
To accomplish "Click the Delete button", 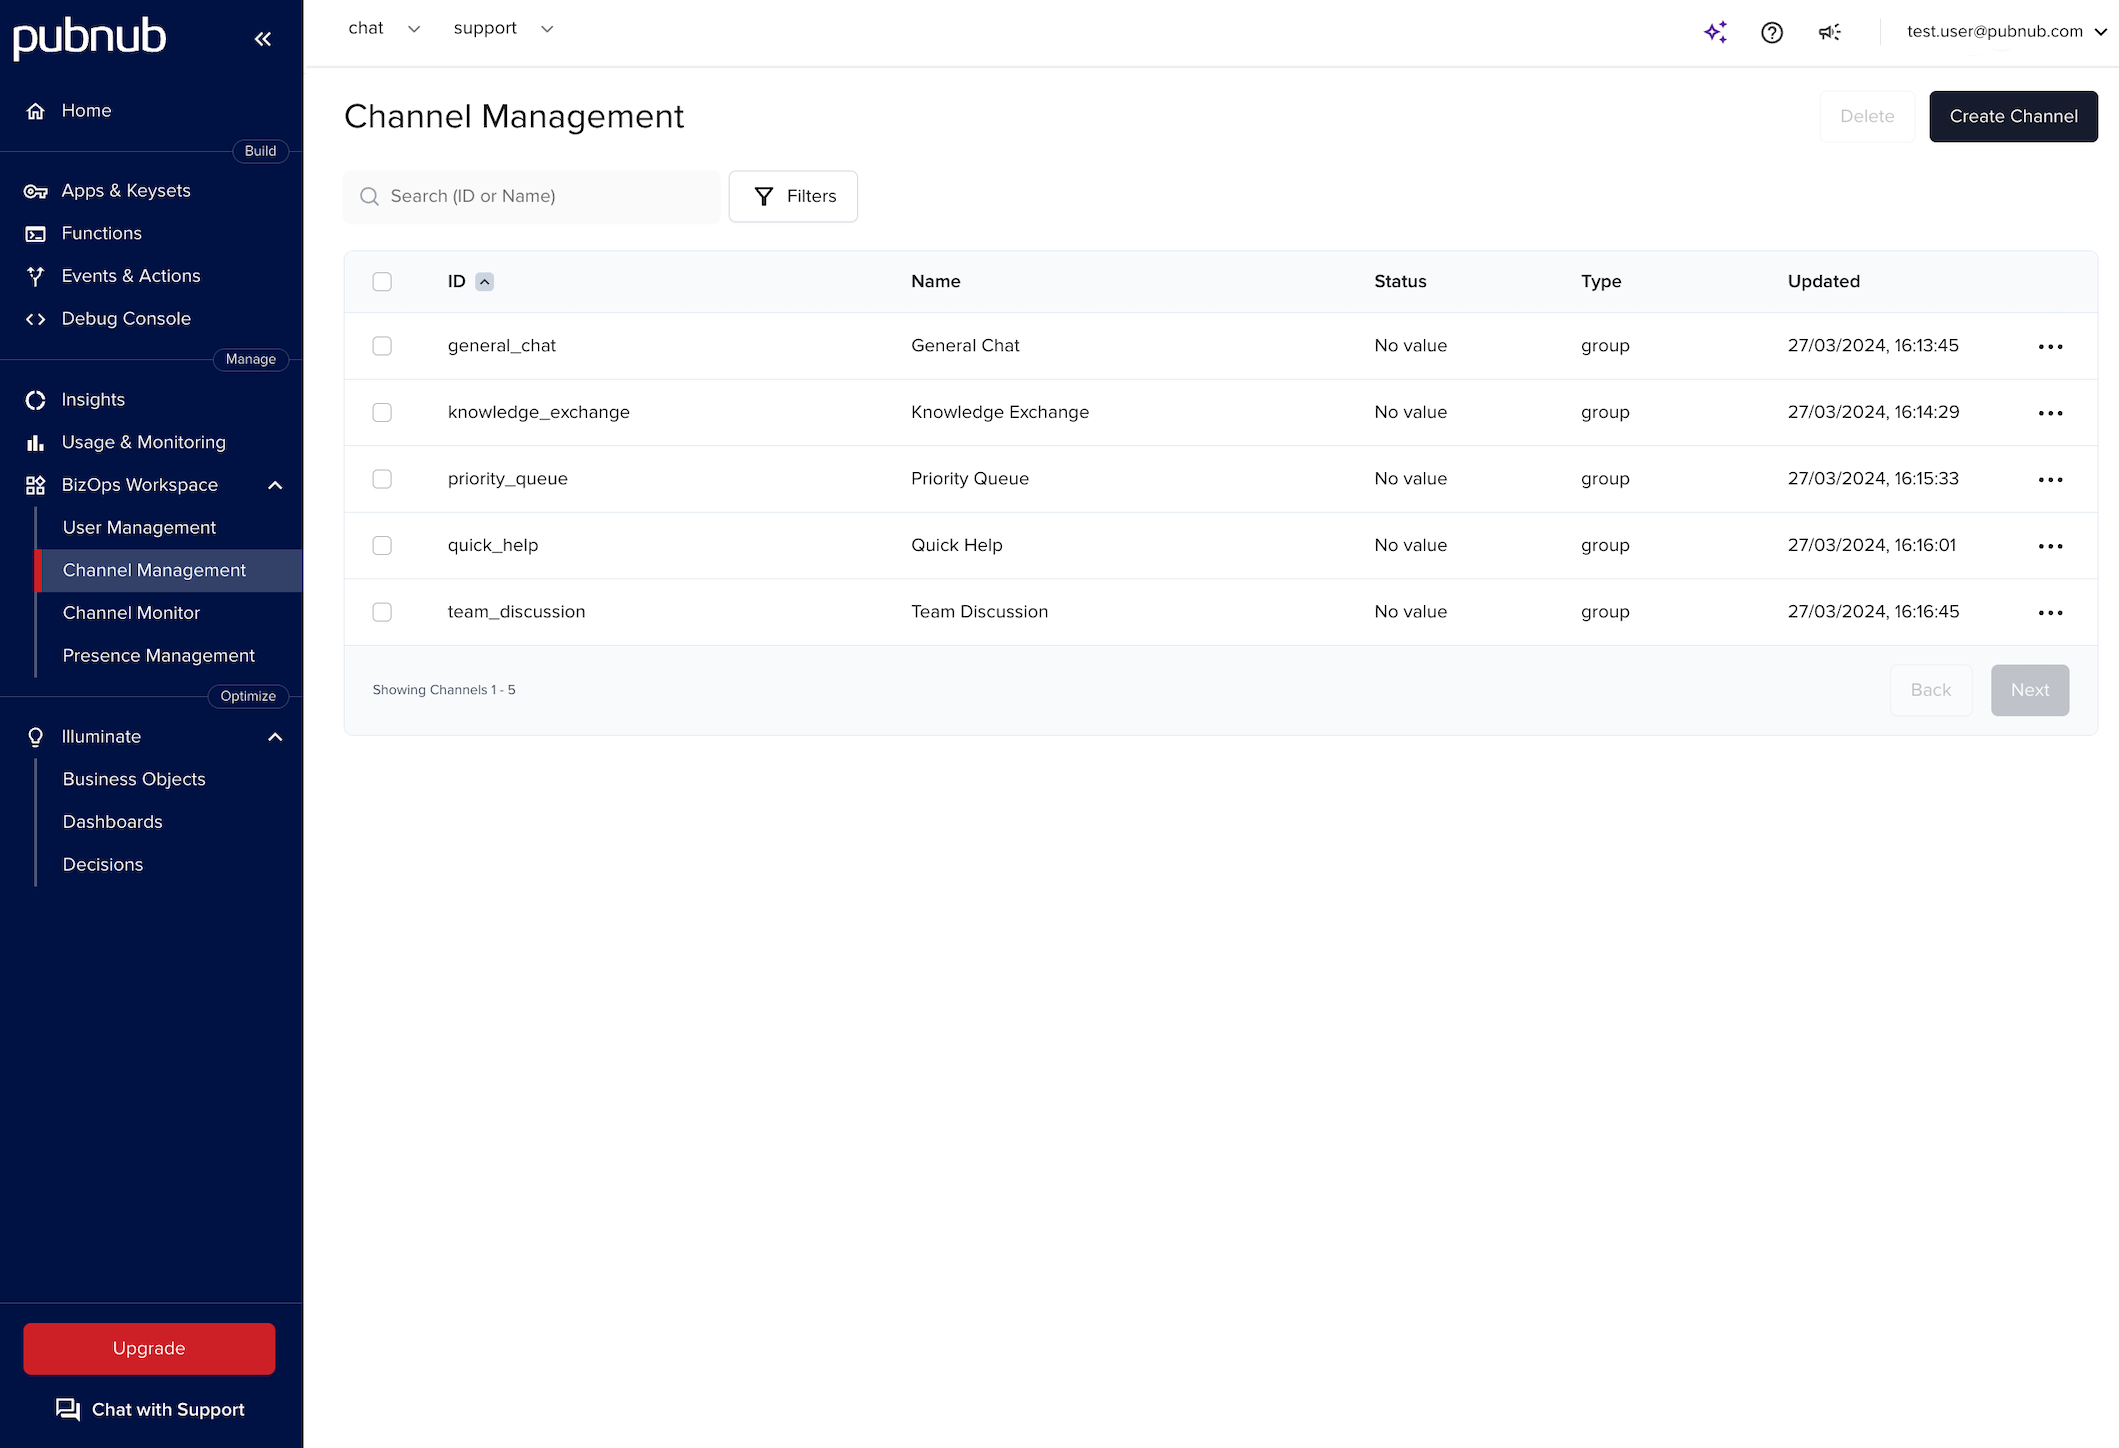I will click(1867, 116).
